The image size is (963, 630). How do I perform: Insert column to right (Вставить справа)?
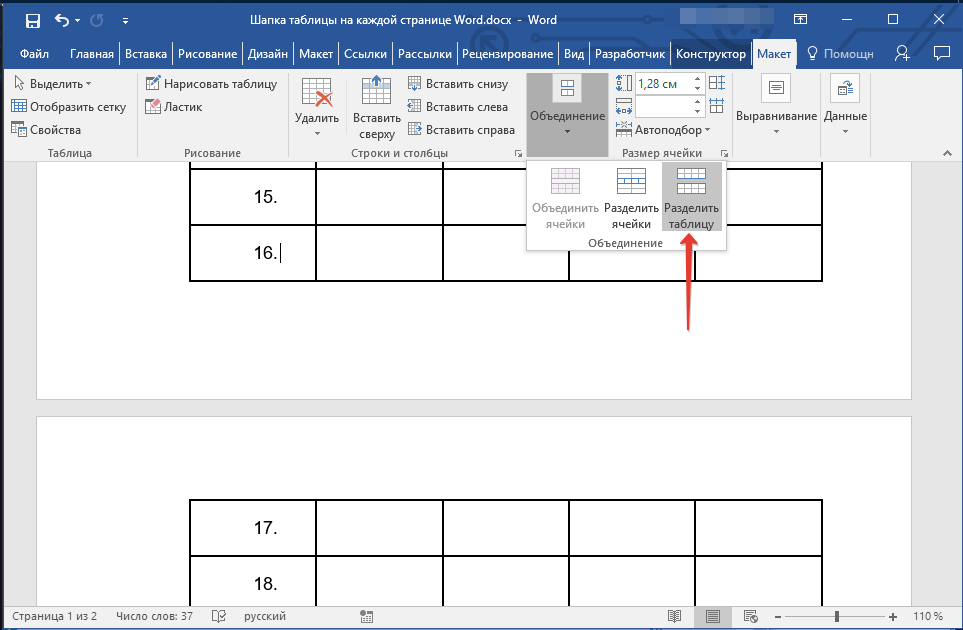461,130
